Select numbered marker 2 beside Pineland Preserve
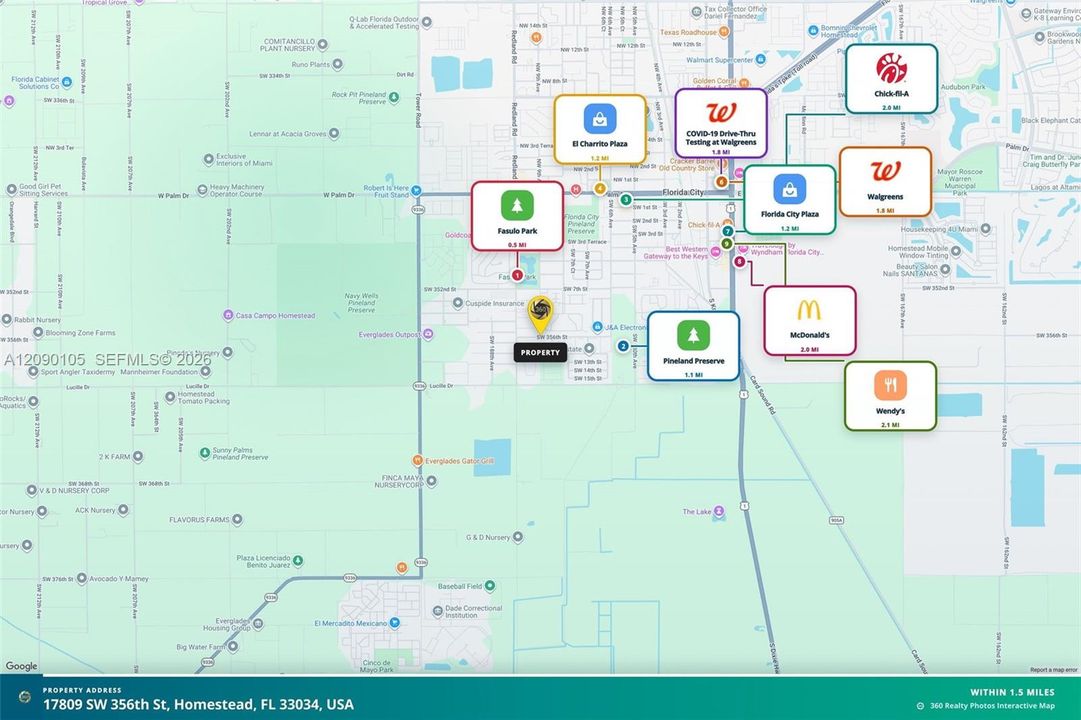 coord(623,346)
